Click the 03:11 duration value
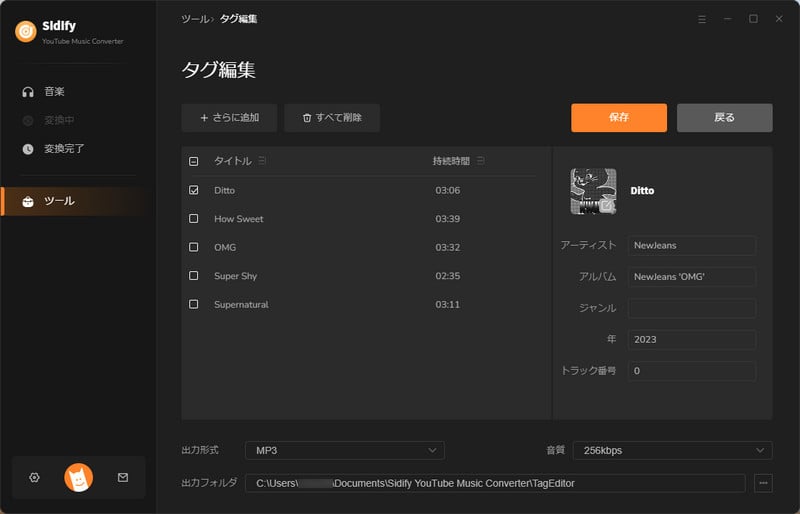 447,305
